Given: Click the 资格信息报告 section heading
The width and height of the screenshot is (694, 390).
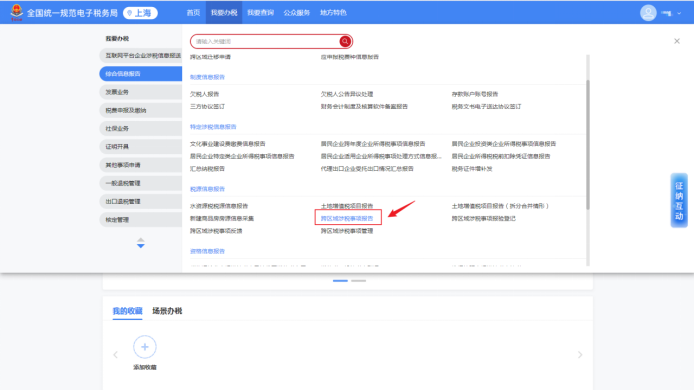Looking at the screenshot, I should (x=208, y=251).
